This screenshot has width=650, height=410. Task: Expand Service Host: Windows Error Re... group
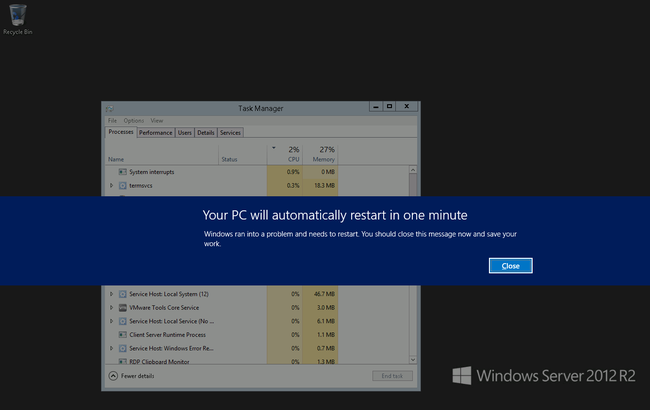[x=112, y=348]
